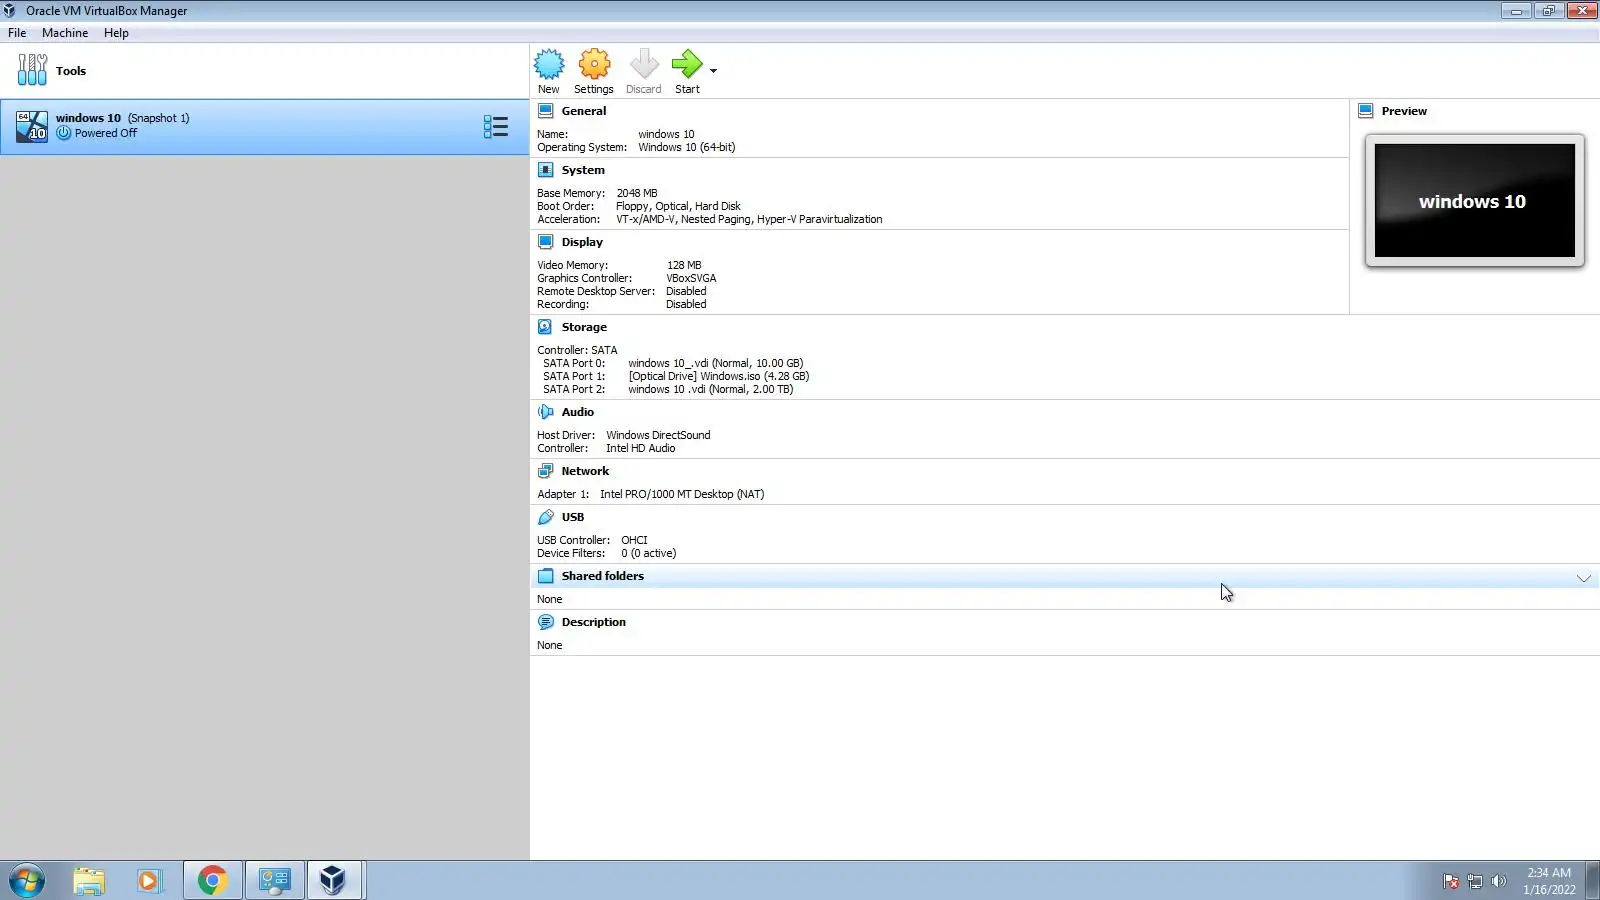Viewport: 1600px width, 900px height.
Task: Click the Powered Off status text
Action: click(x=106, y=133)
